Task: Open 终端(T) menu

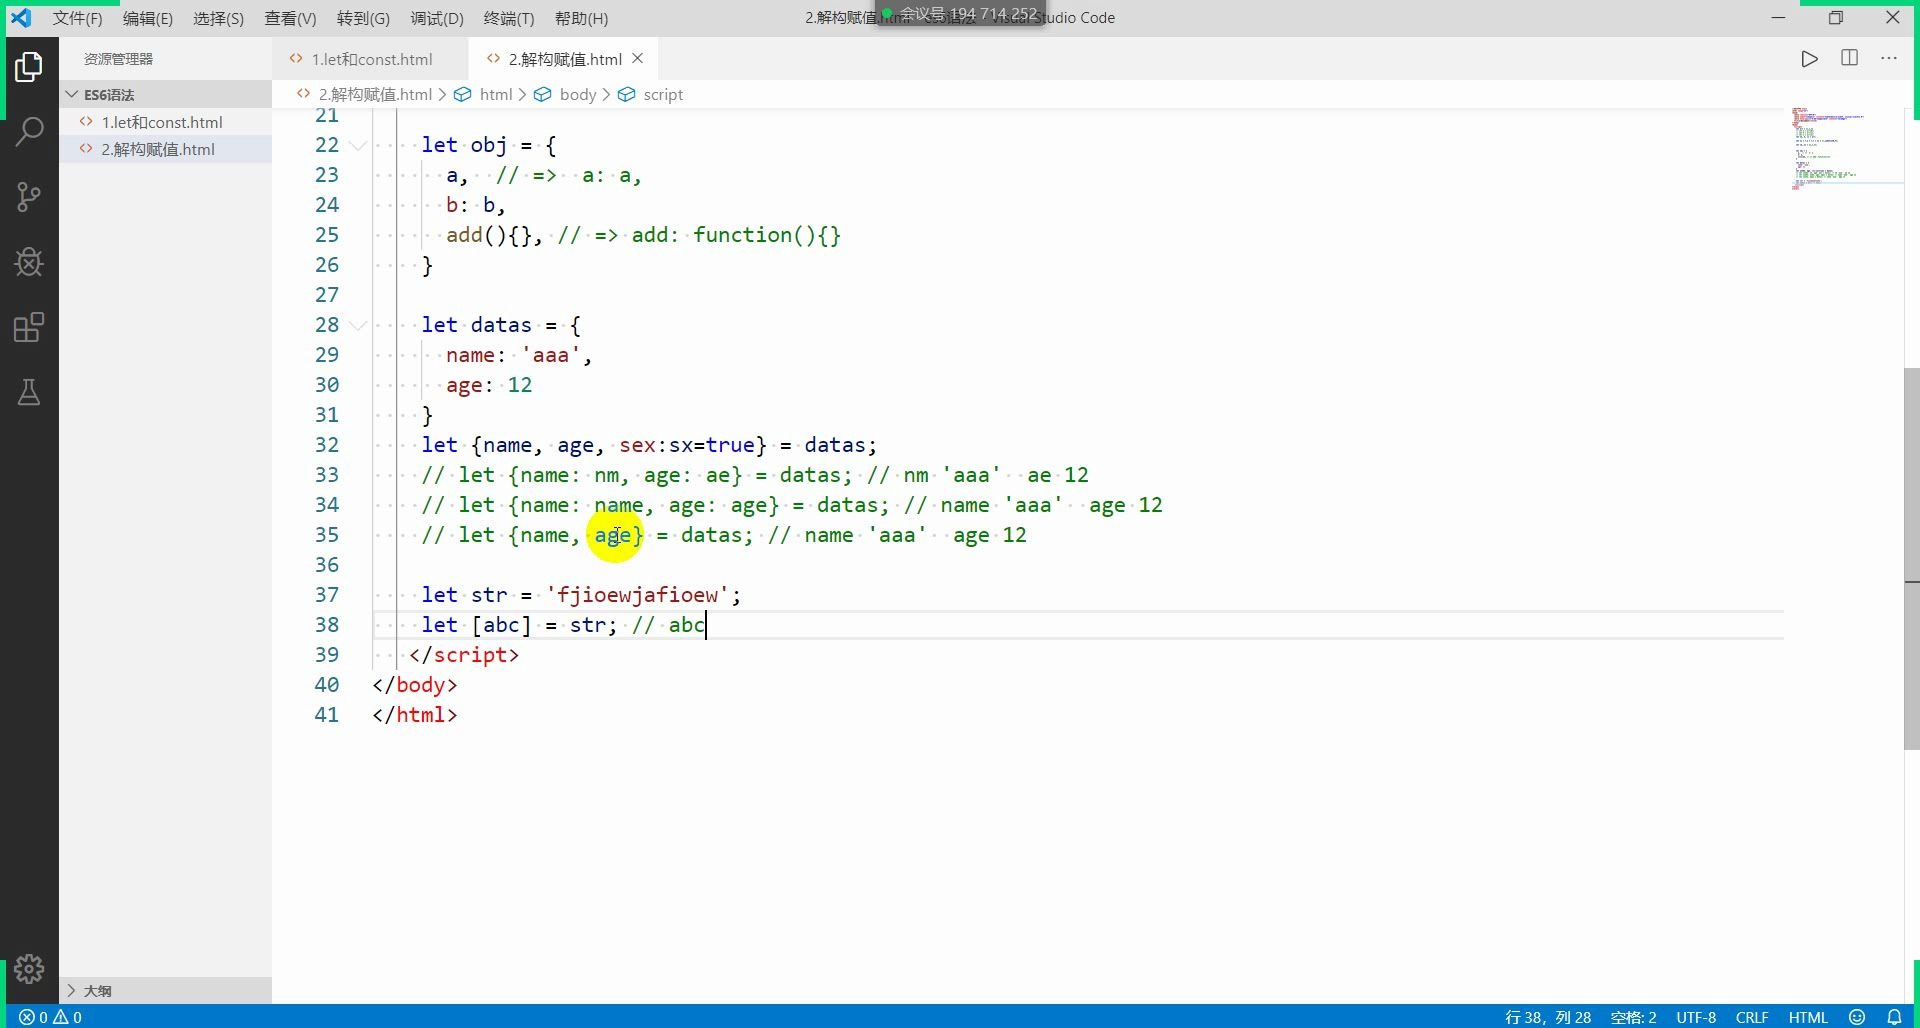Action: [x=509, y=18]
